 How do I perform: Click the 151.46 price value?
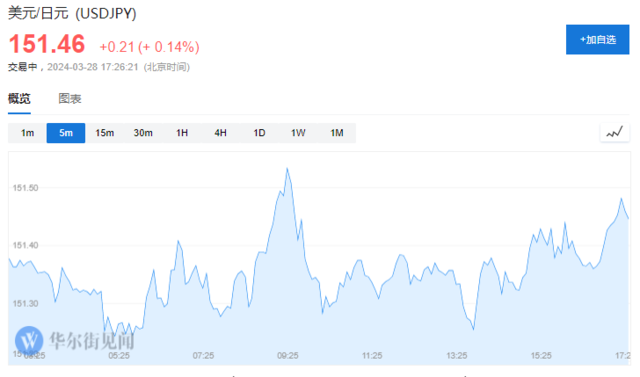point(47,44)
